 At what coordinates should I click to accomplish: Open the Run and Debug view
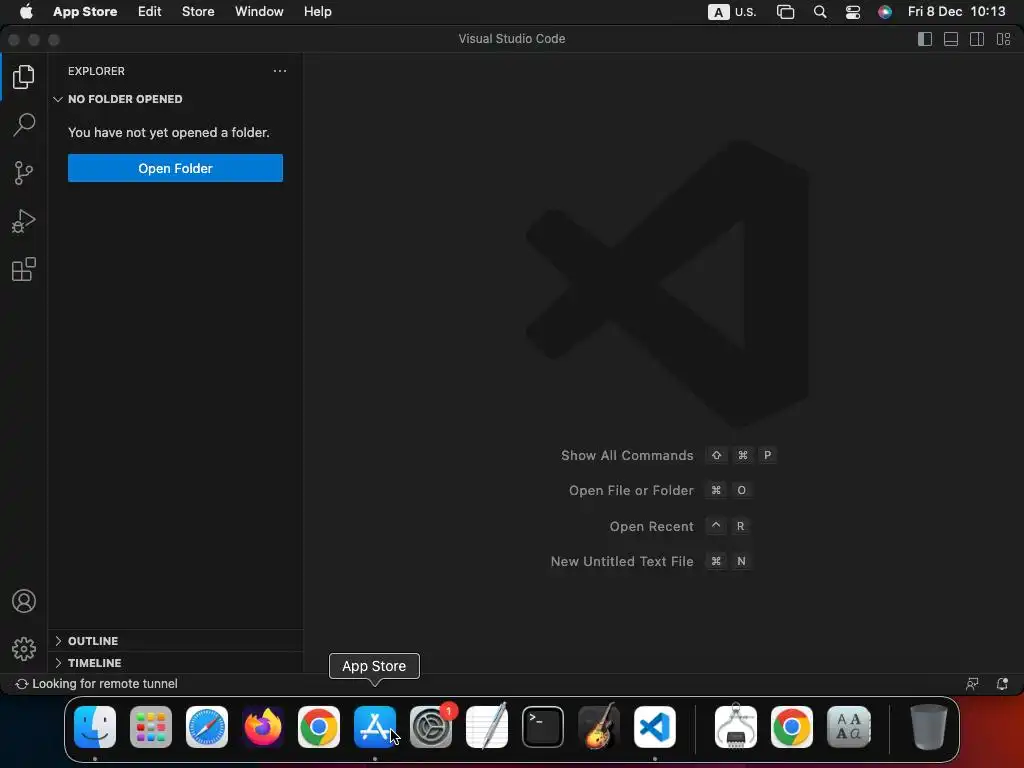(x=24, y=221)
